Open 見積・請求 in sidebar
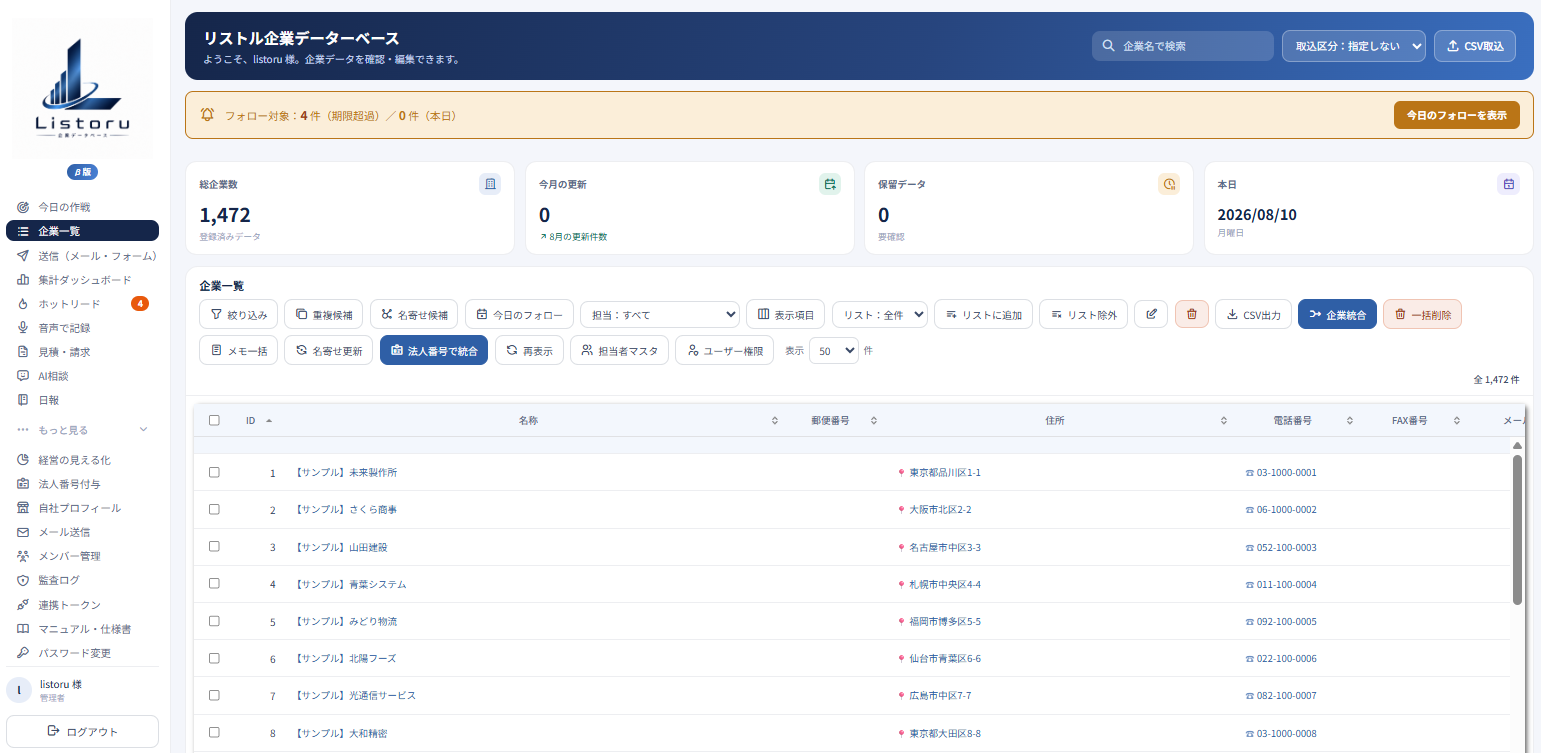The width and height of the screenshot is (1541, 753). (82, 352)
